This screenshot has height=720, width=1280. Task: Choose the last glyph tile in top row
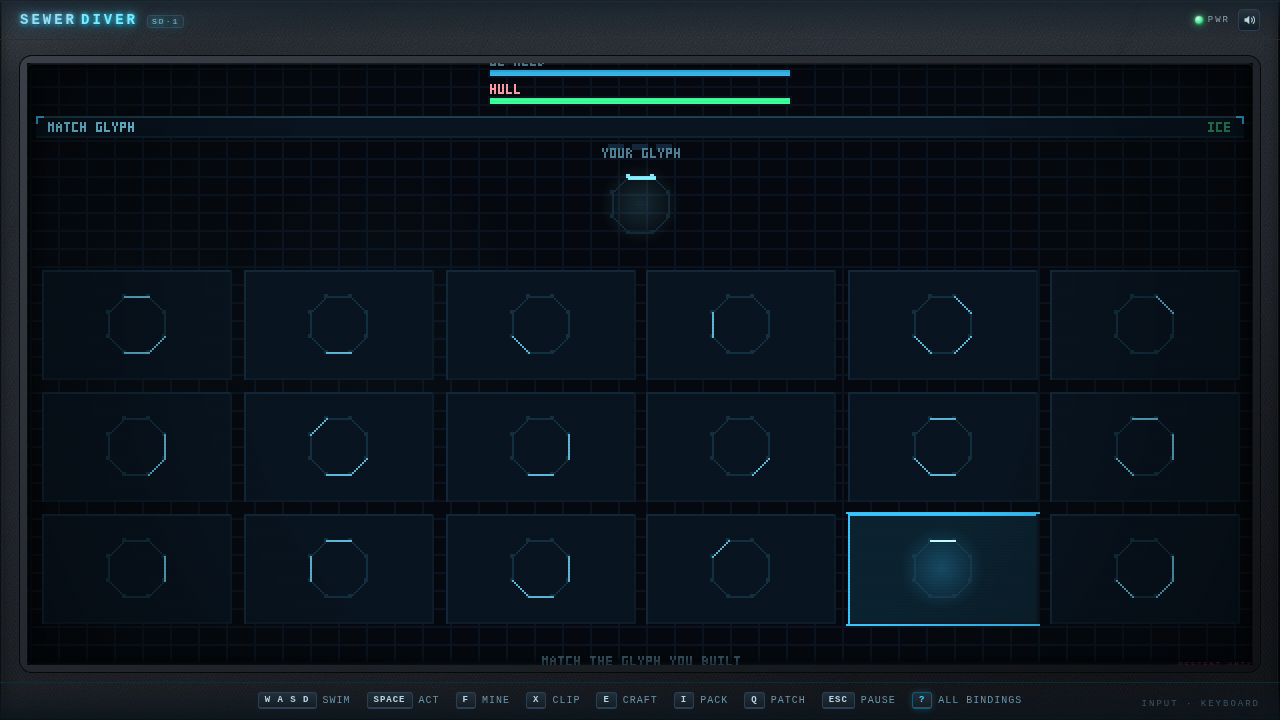[1145, 325]
